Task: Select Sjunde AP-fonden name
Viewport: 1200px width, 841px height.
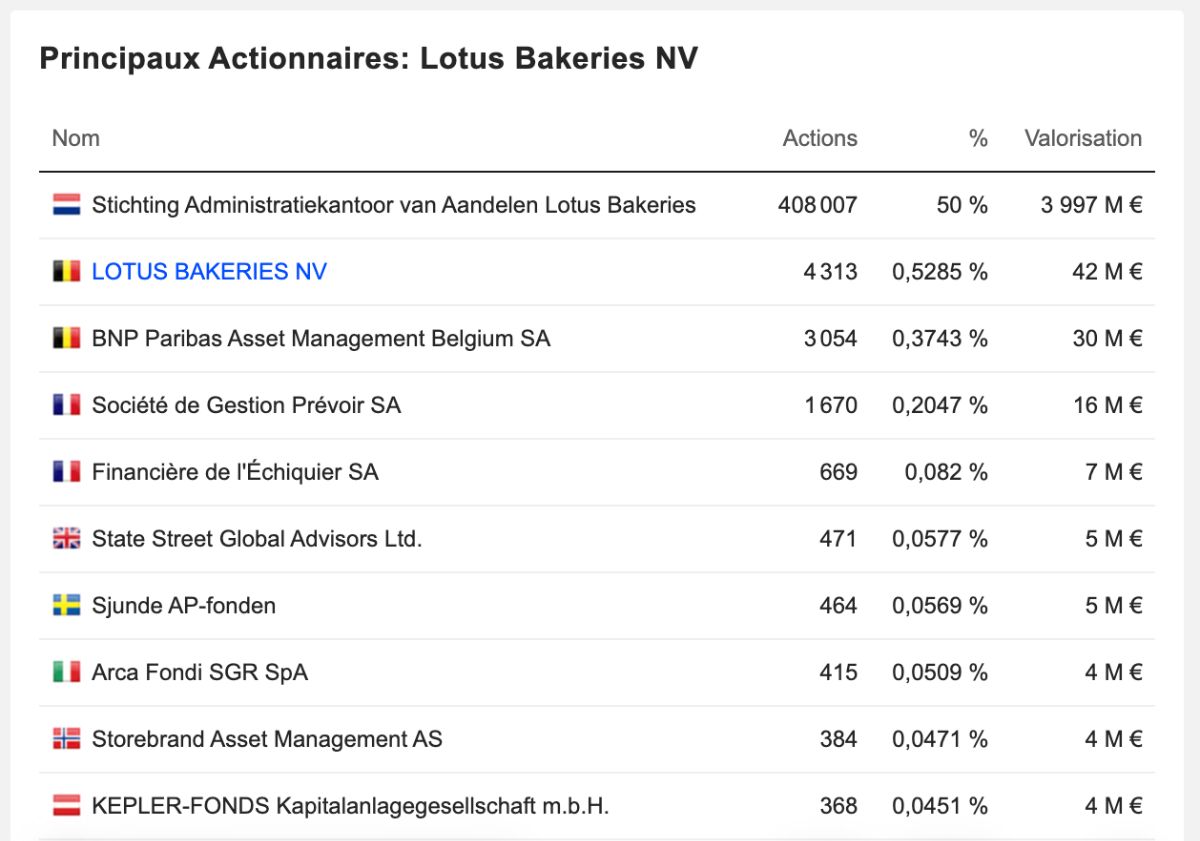Action: (x=184, y=605)
